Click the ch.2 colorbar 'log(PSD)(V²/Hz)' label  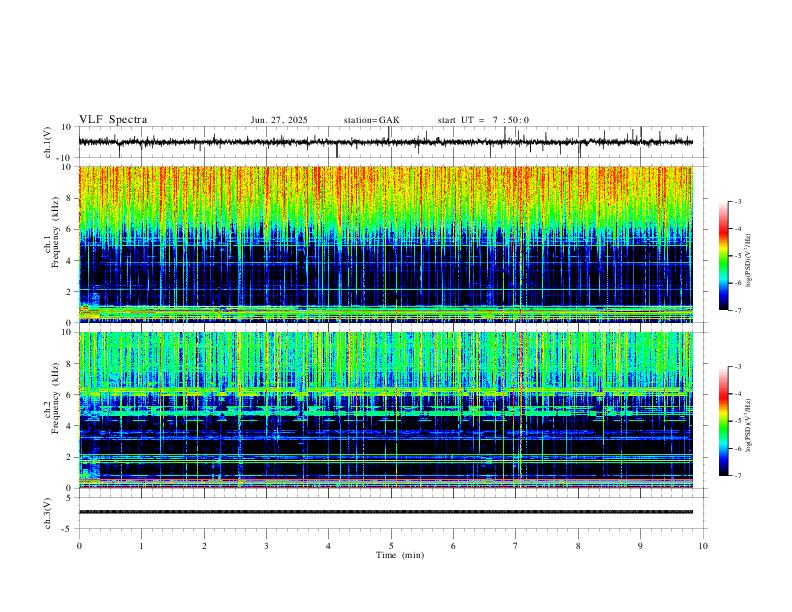749,425
